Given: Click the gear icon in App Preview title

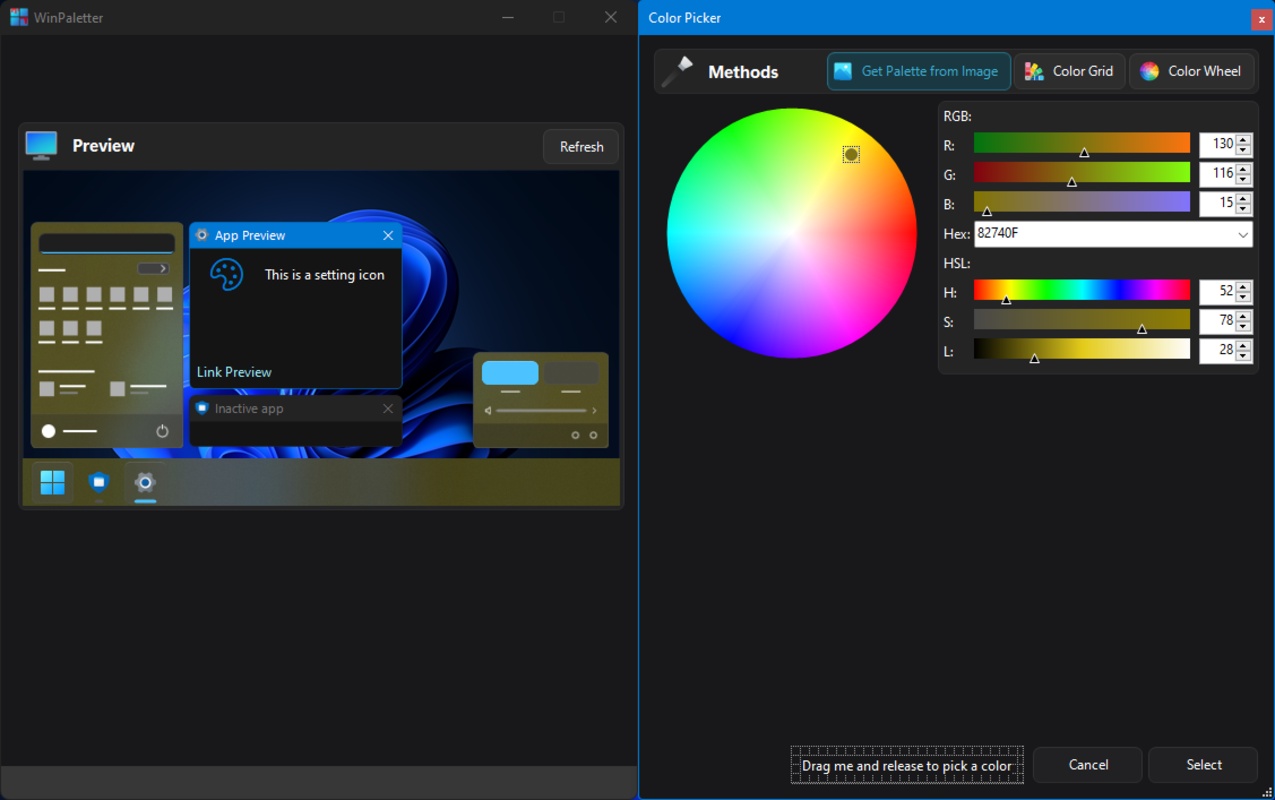Looking at the screenshot, I should (202, 235).
